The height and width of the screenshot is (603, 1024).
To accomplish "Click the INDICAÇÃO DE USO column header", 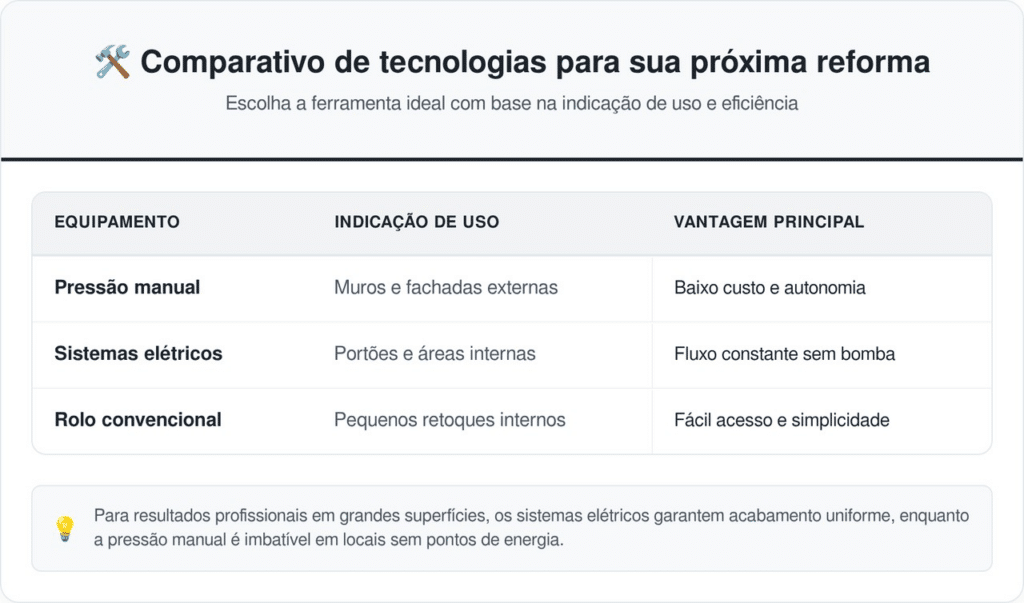I will (x=417, y=222).
